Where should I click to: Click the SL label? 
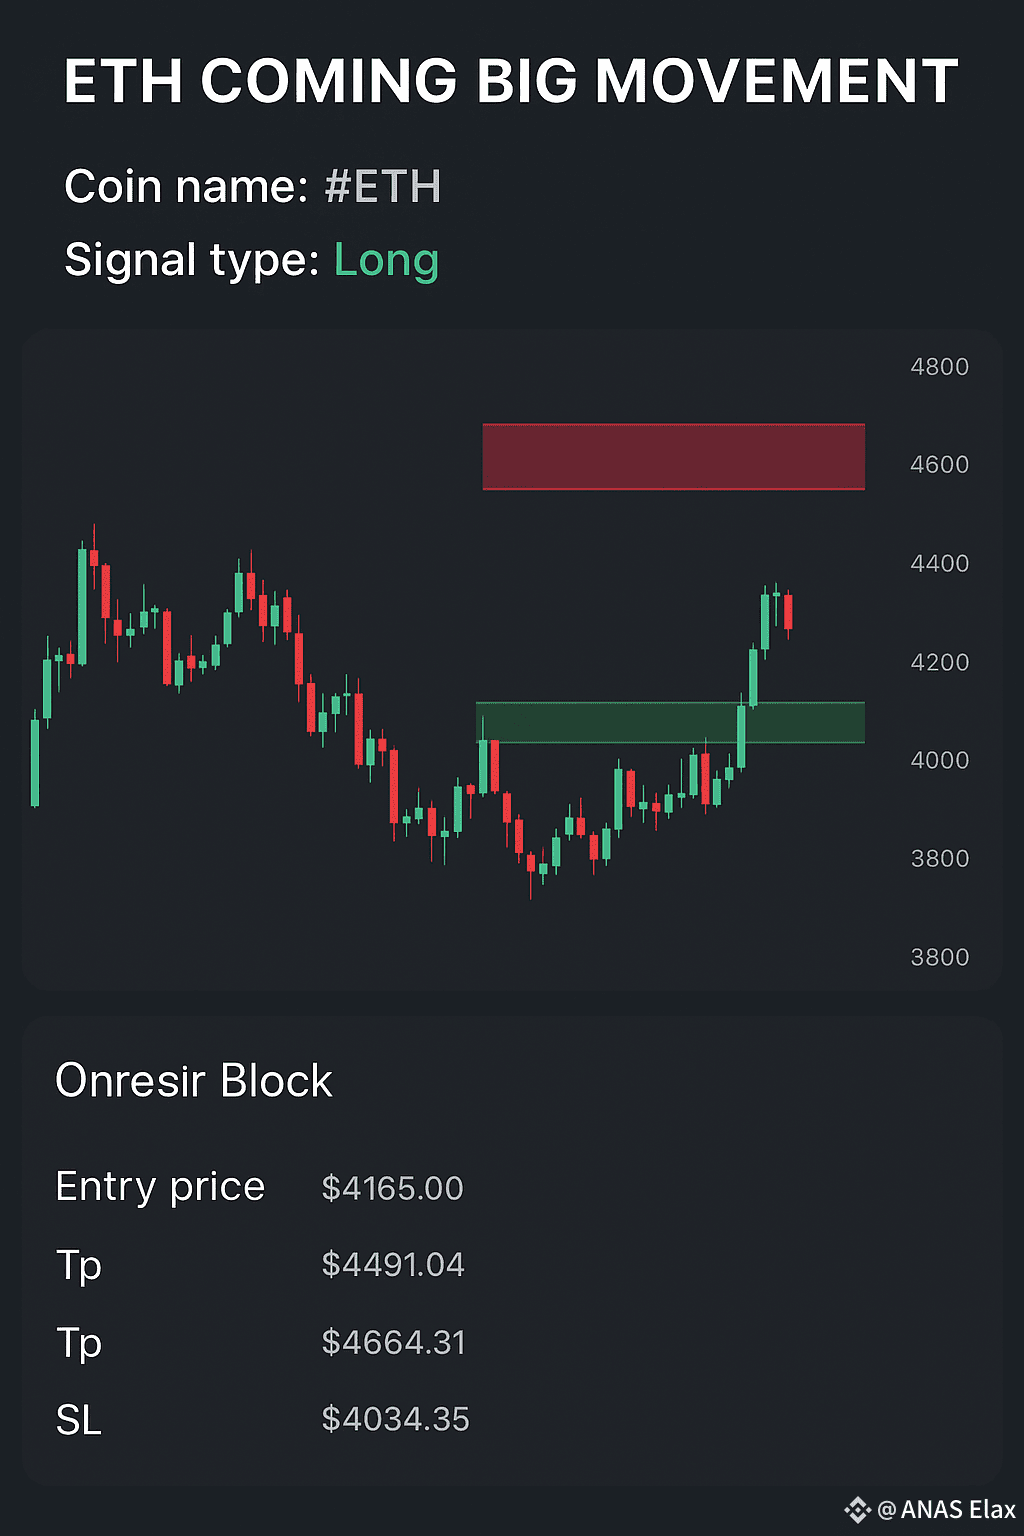pyautogui.click(x=79, y=1420)
